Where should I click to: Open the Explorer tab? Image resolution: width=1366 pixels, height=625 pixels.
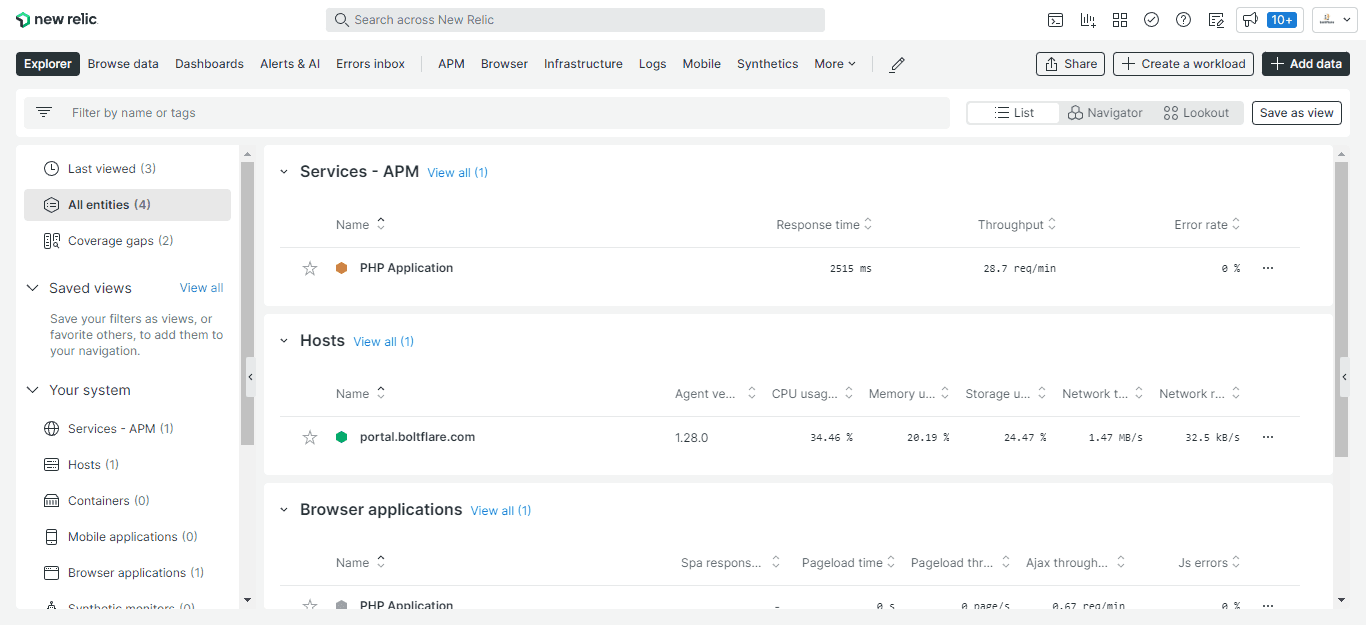(48, 64)
